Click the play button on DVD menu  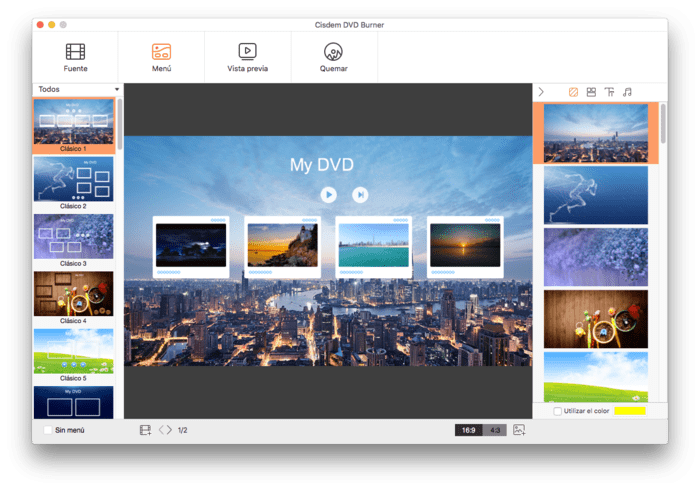[x=328, y=194]
